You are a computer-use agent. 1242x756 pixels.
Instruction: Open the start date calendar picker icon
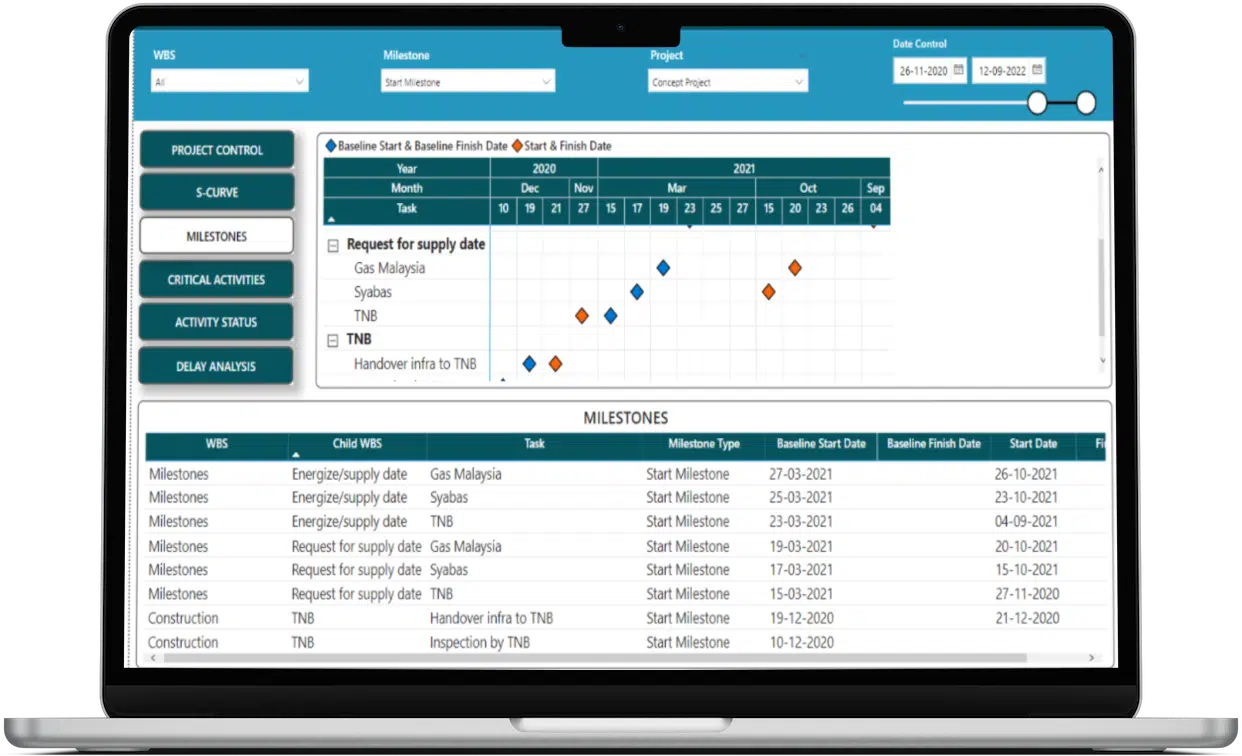click(x=958, y=71)
